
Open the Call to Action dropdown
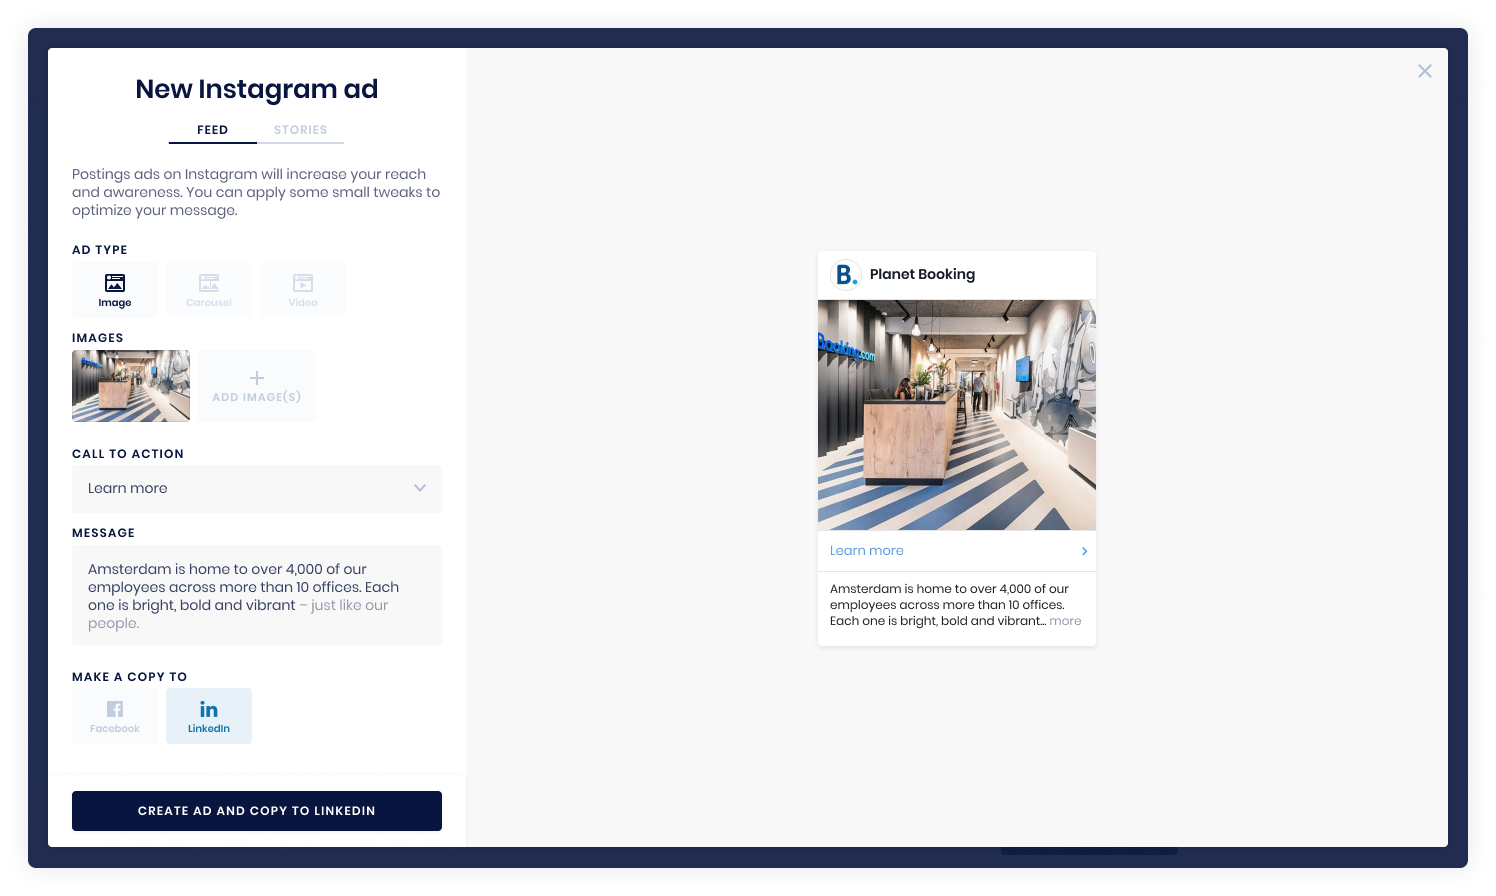pos(257,489)
